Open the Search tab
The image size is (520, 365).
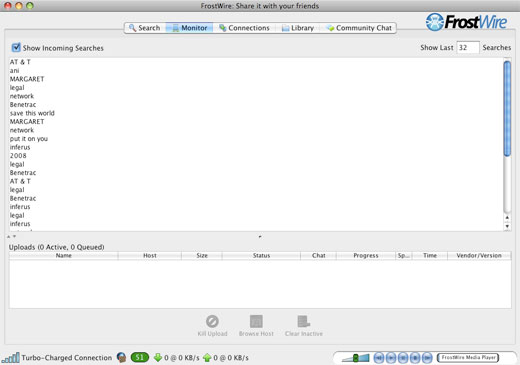[145, 28]
